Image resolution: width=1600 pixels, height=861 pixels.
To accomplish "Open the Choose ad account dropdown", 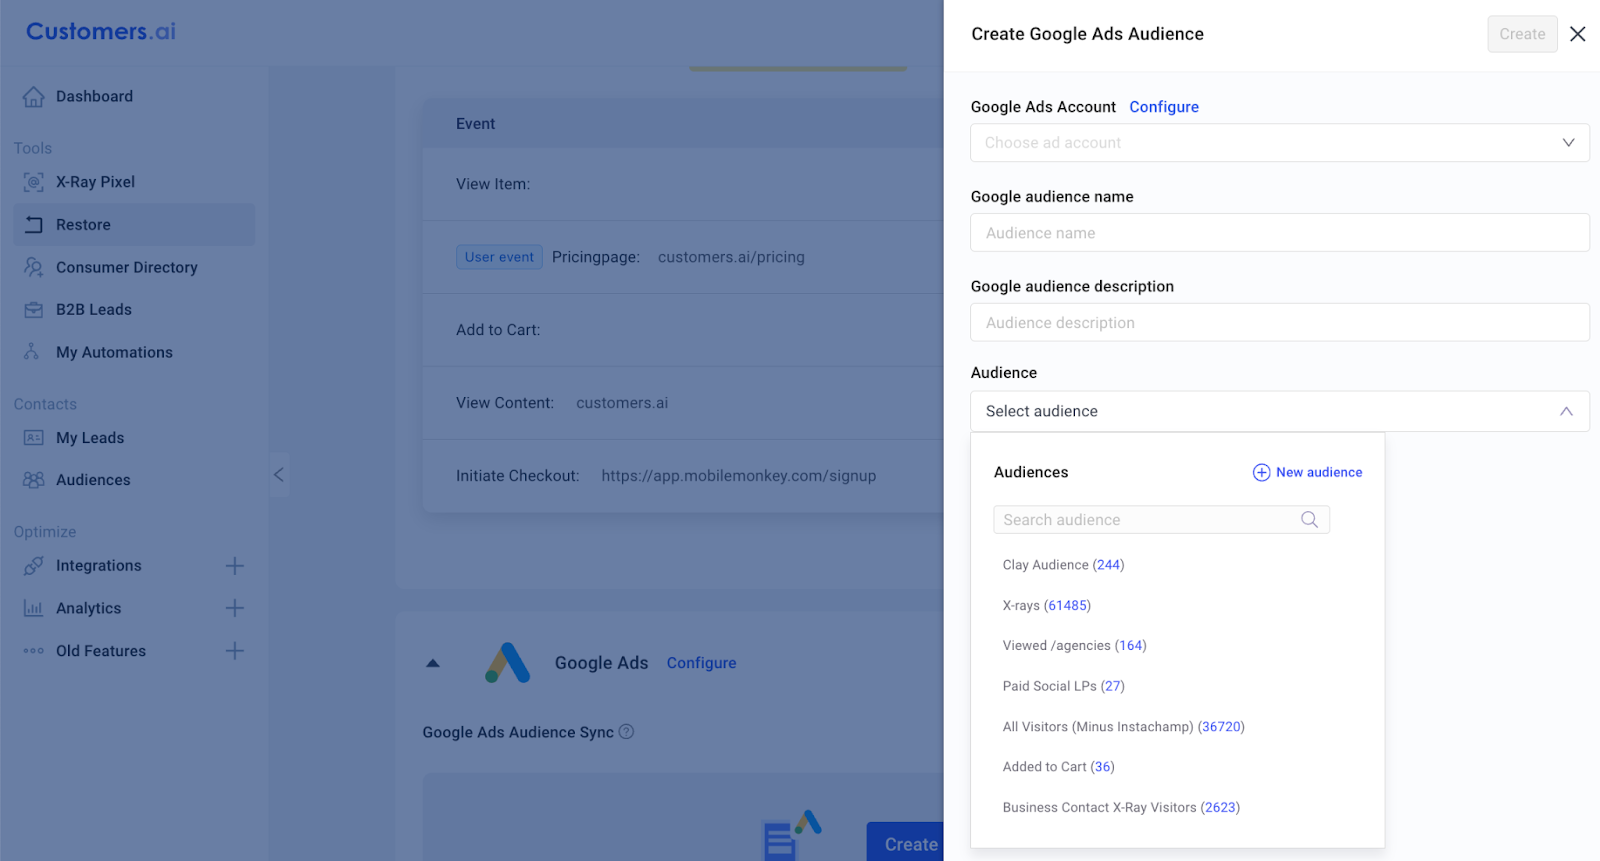I will tap(1280, 143).
